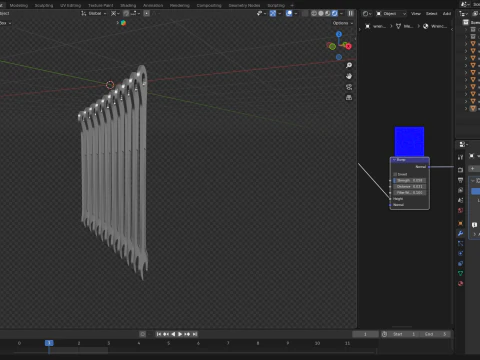Switch to the Modeling workspace tab
Screen dimensions: 480x360
[x=19, y=5]
